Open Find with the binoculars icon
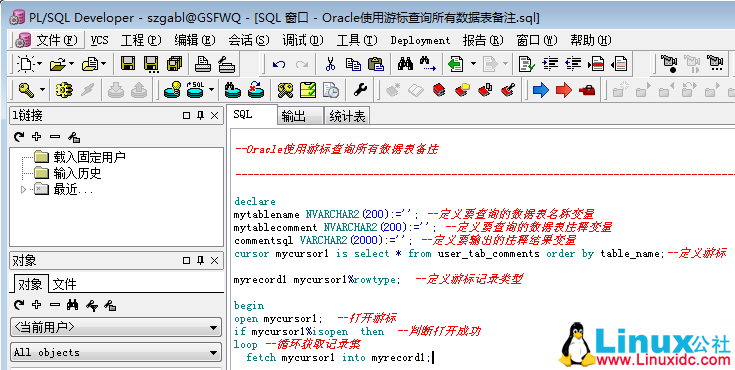The image size is (735, 370). (405, 64)
